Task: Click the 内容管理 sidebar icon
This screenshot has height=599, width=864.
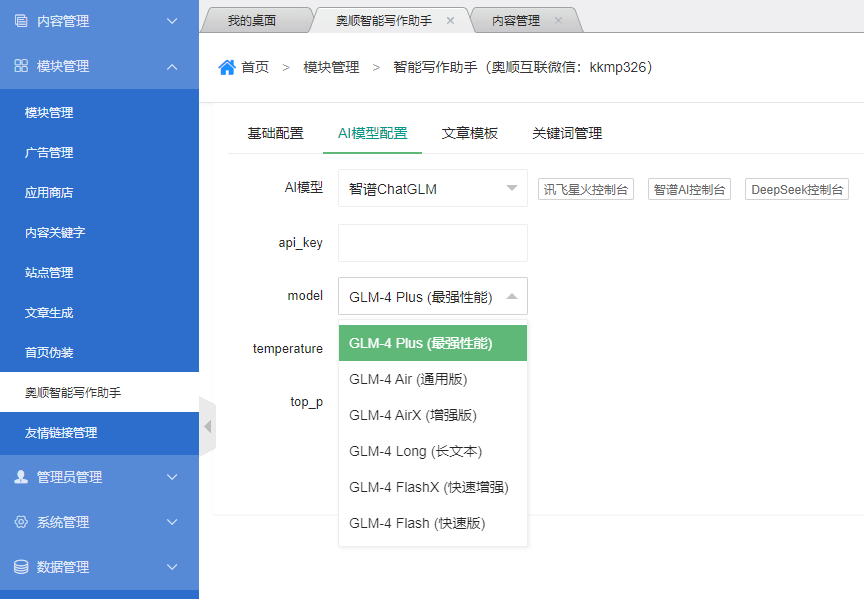Action: click(21, 21)
